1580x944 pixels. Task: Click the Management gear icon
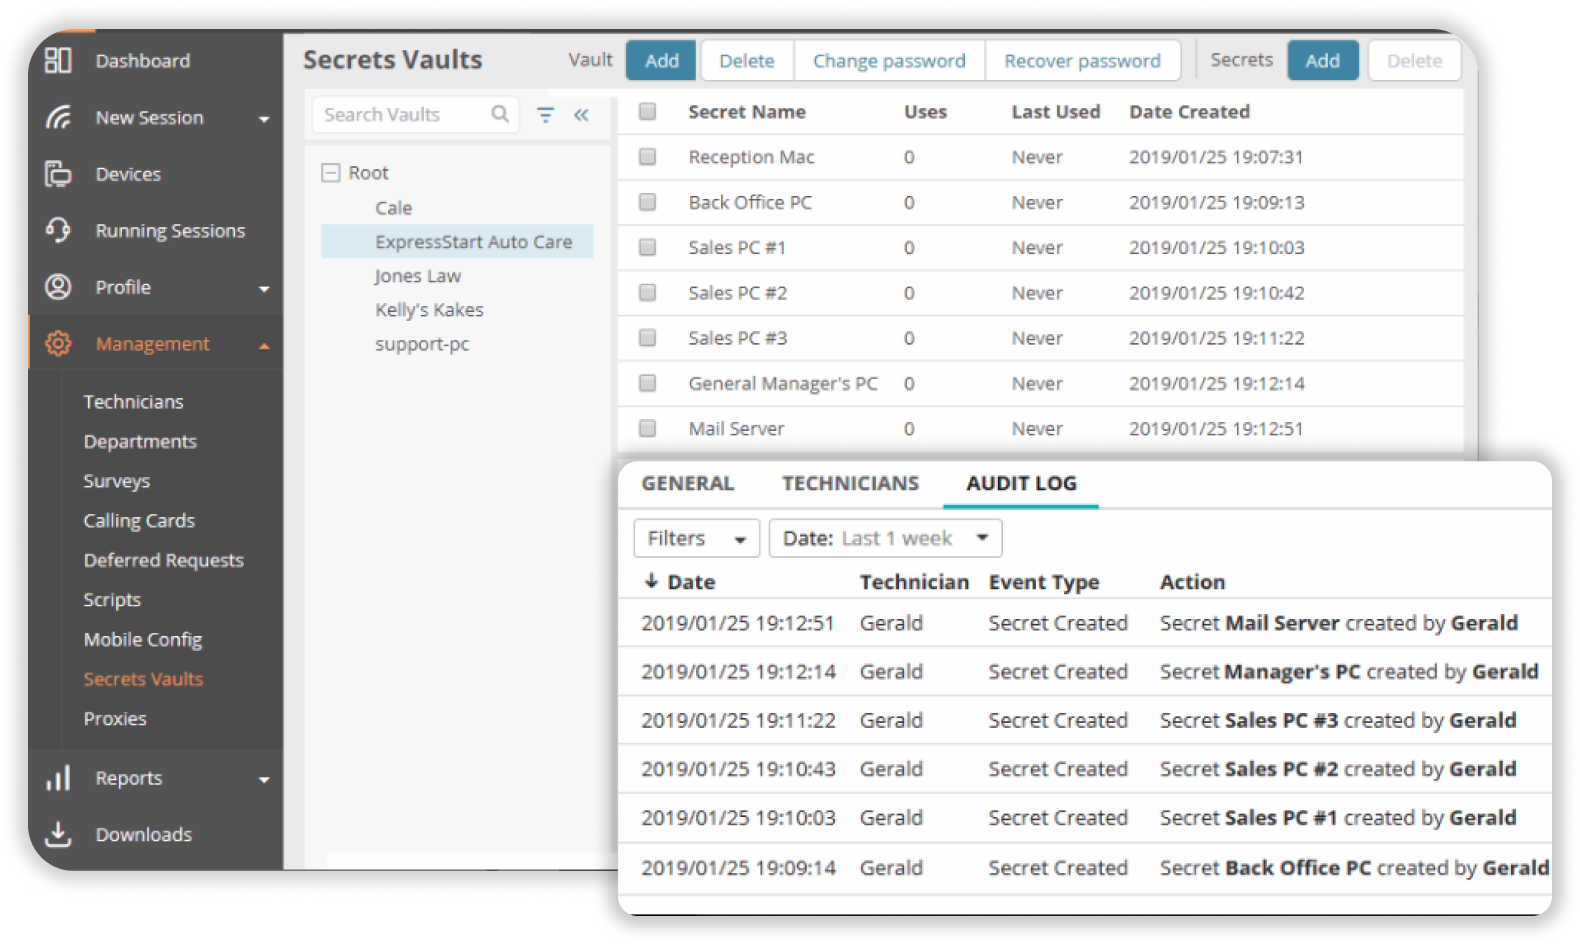58,344
